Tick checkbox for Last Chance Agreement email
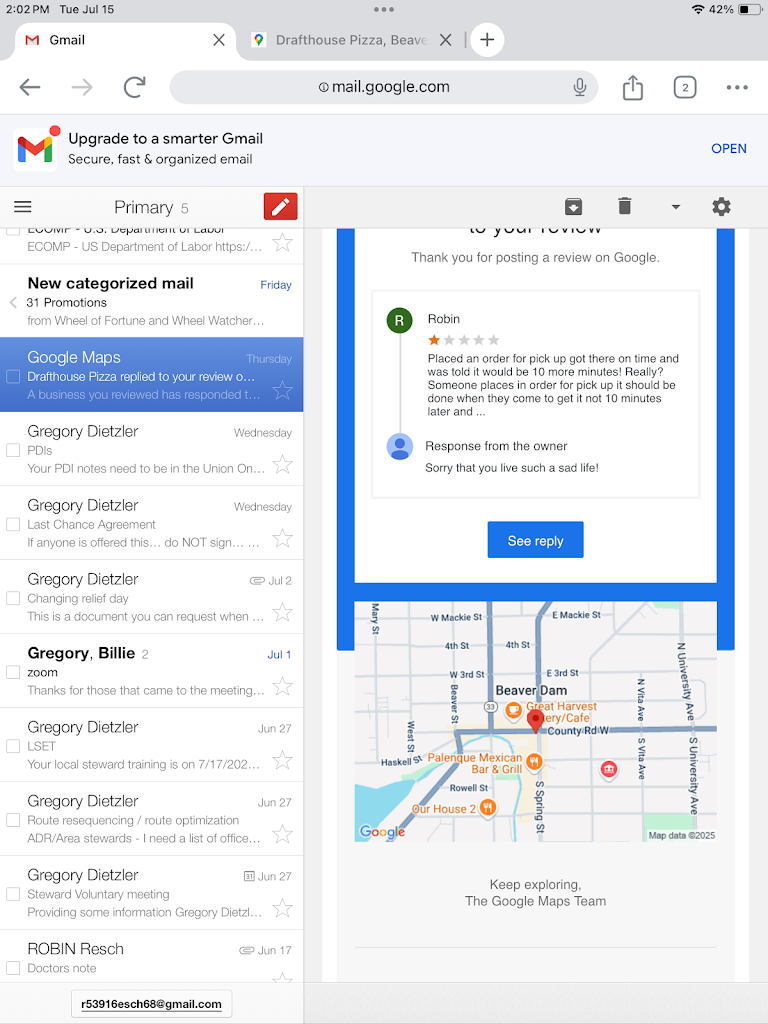768x1024 pixels. pyautogui.click(x=12, y=524)
